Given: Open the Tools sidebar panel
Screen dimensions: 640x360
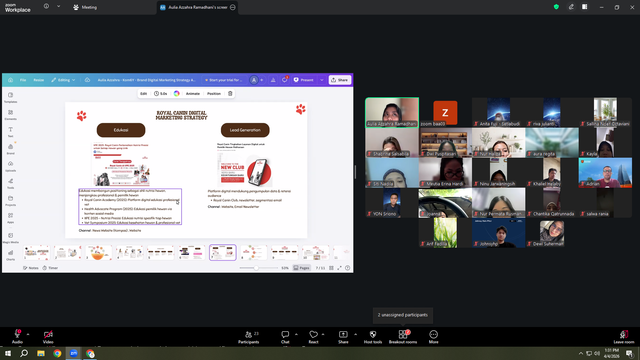Looking at the screenshot, I should 11,183.
